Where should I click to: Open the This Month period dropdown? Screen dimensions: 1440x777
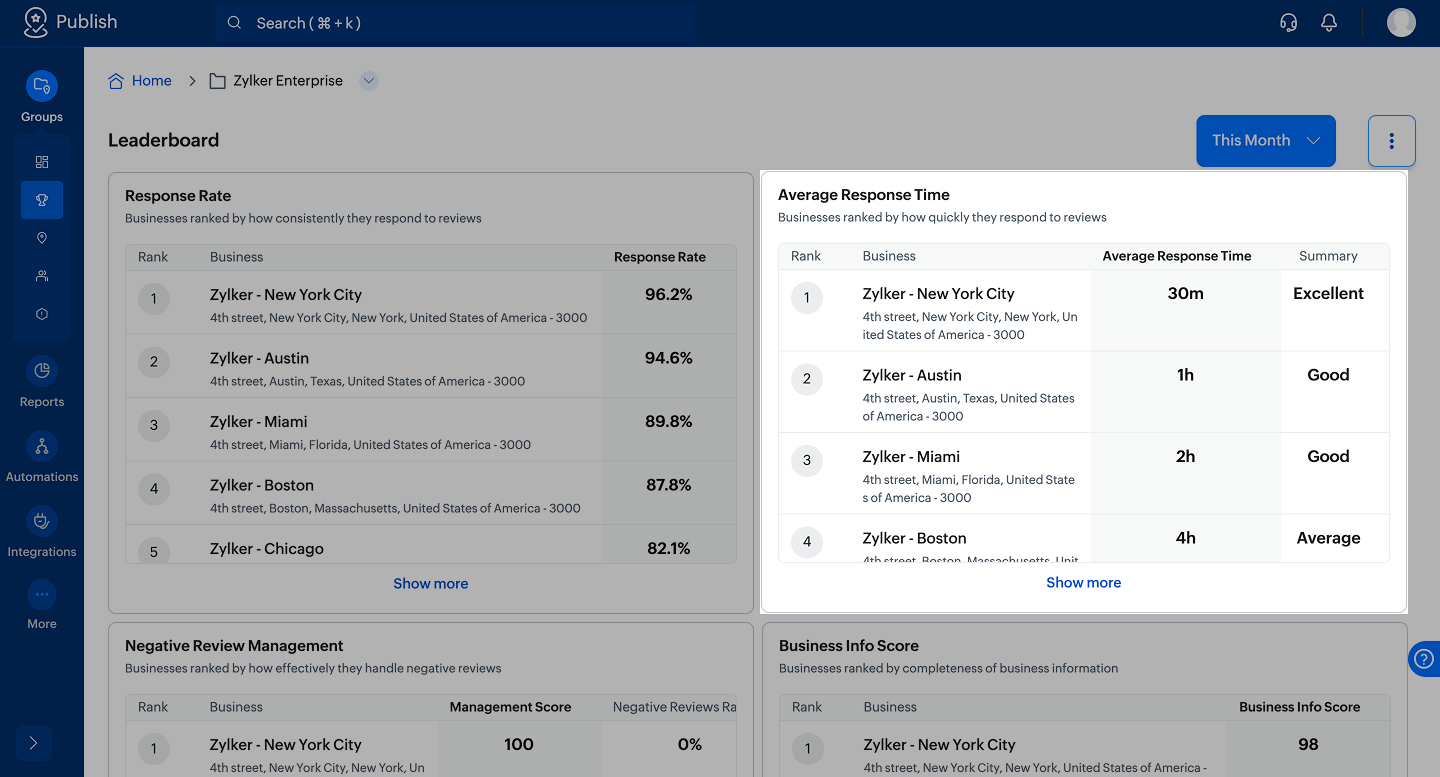coord(1266,141)
